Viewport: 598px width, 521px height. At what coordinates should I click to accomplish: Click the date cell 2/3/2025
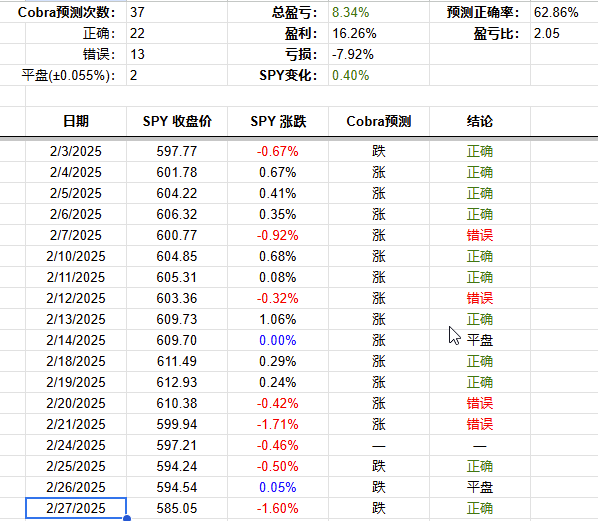76,151
